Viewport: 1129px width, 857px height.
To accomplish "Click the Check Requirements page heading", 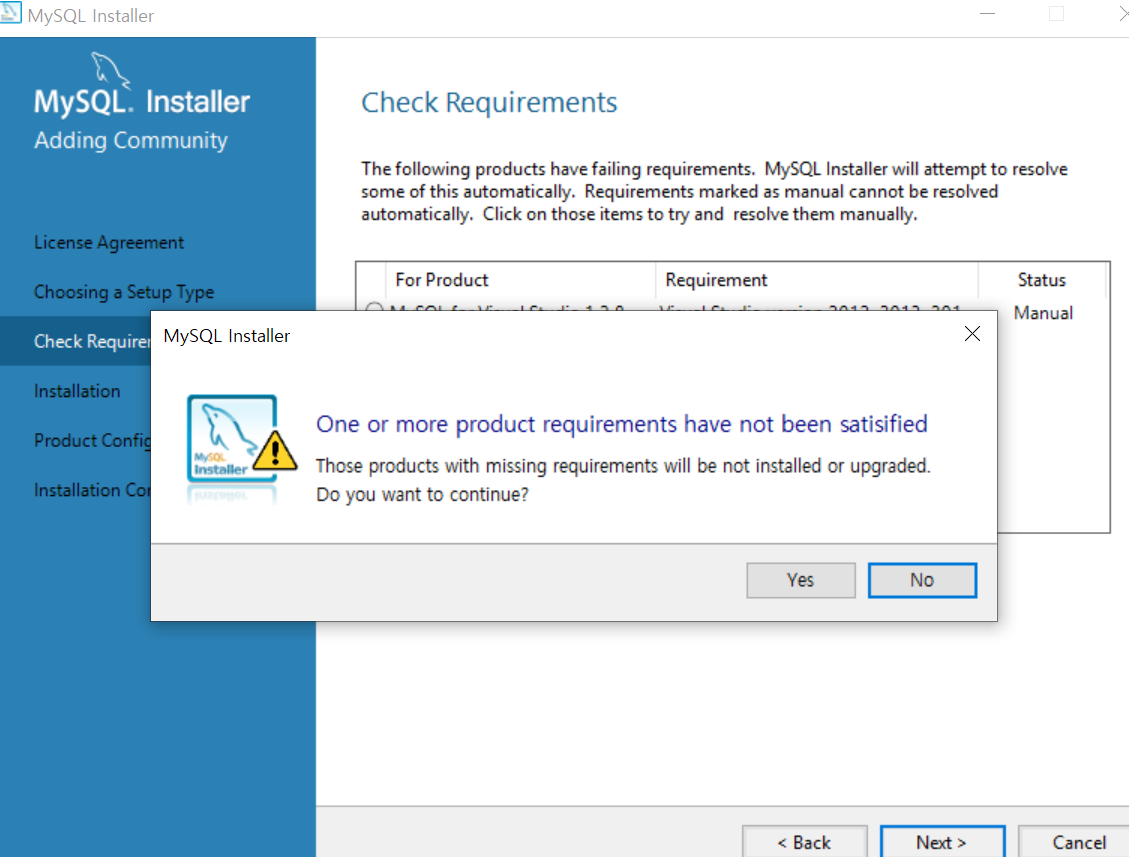I will (x=489, y=102).
